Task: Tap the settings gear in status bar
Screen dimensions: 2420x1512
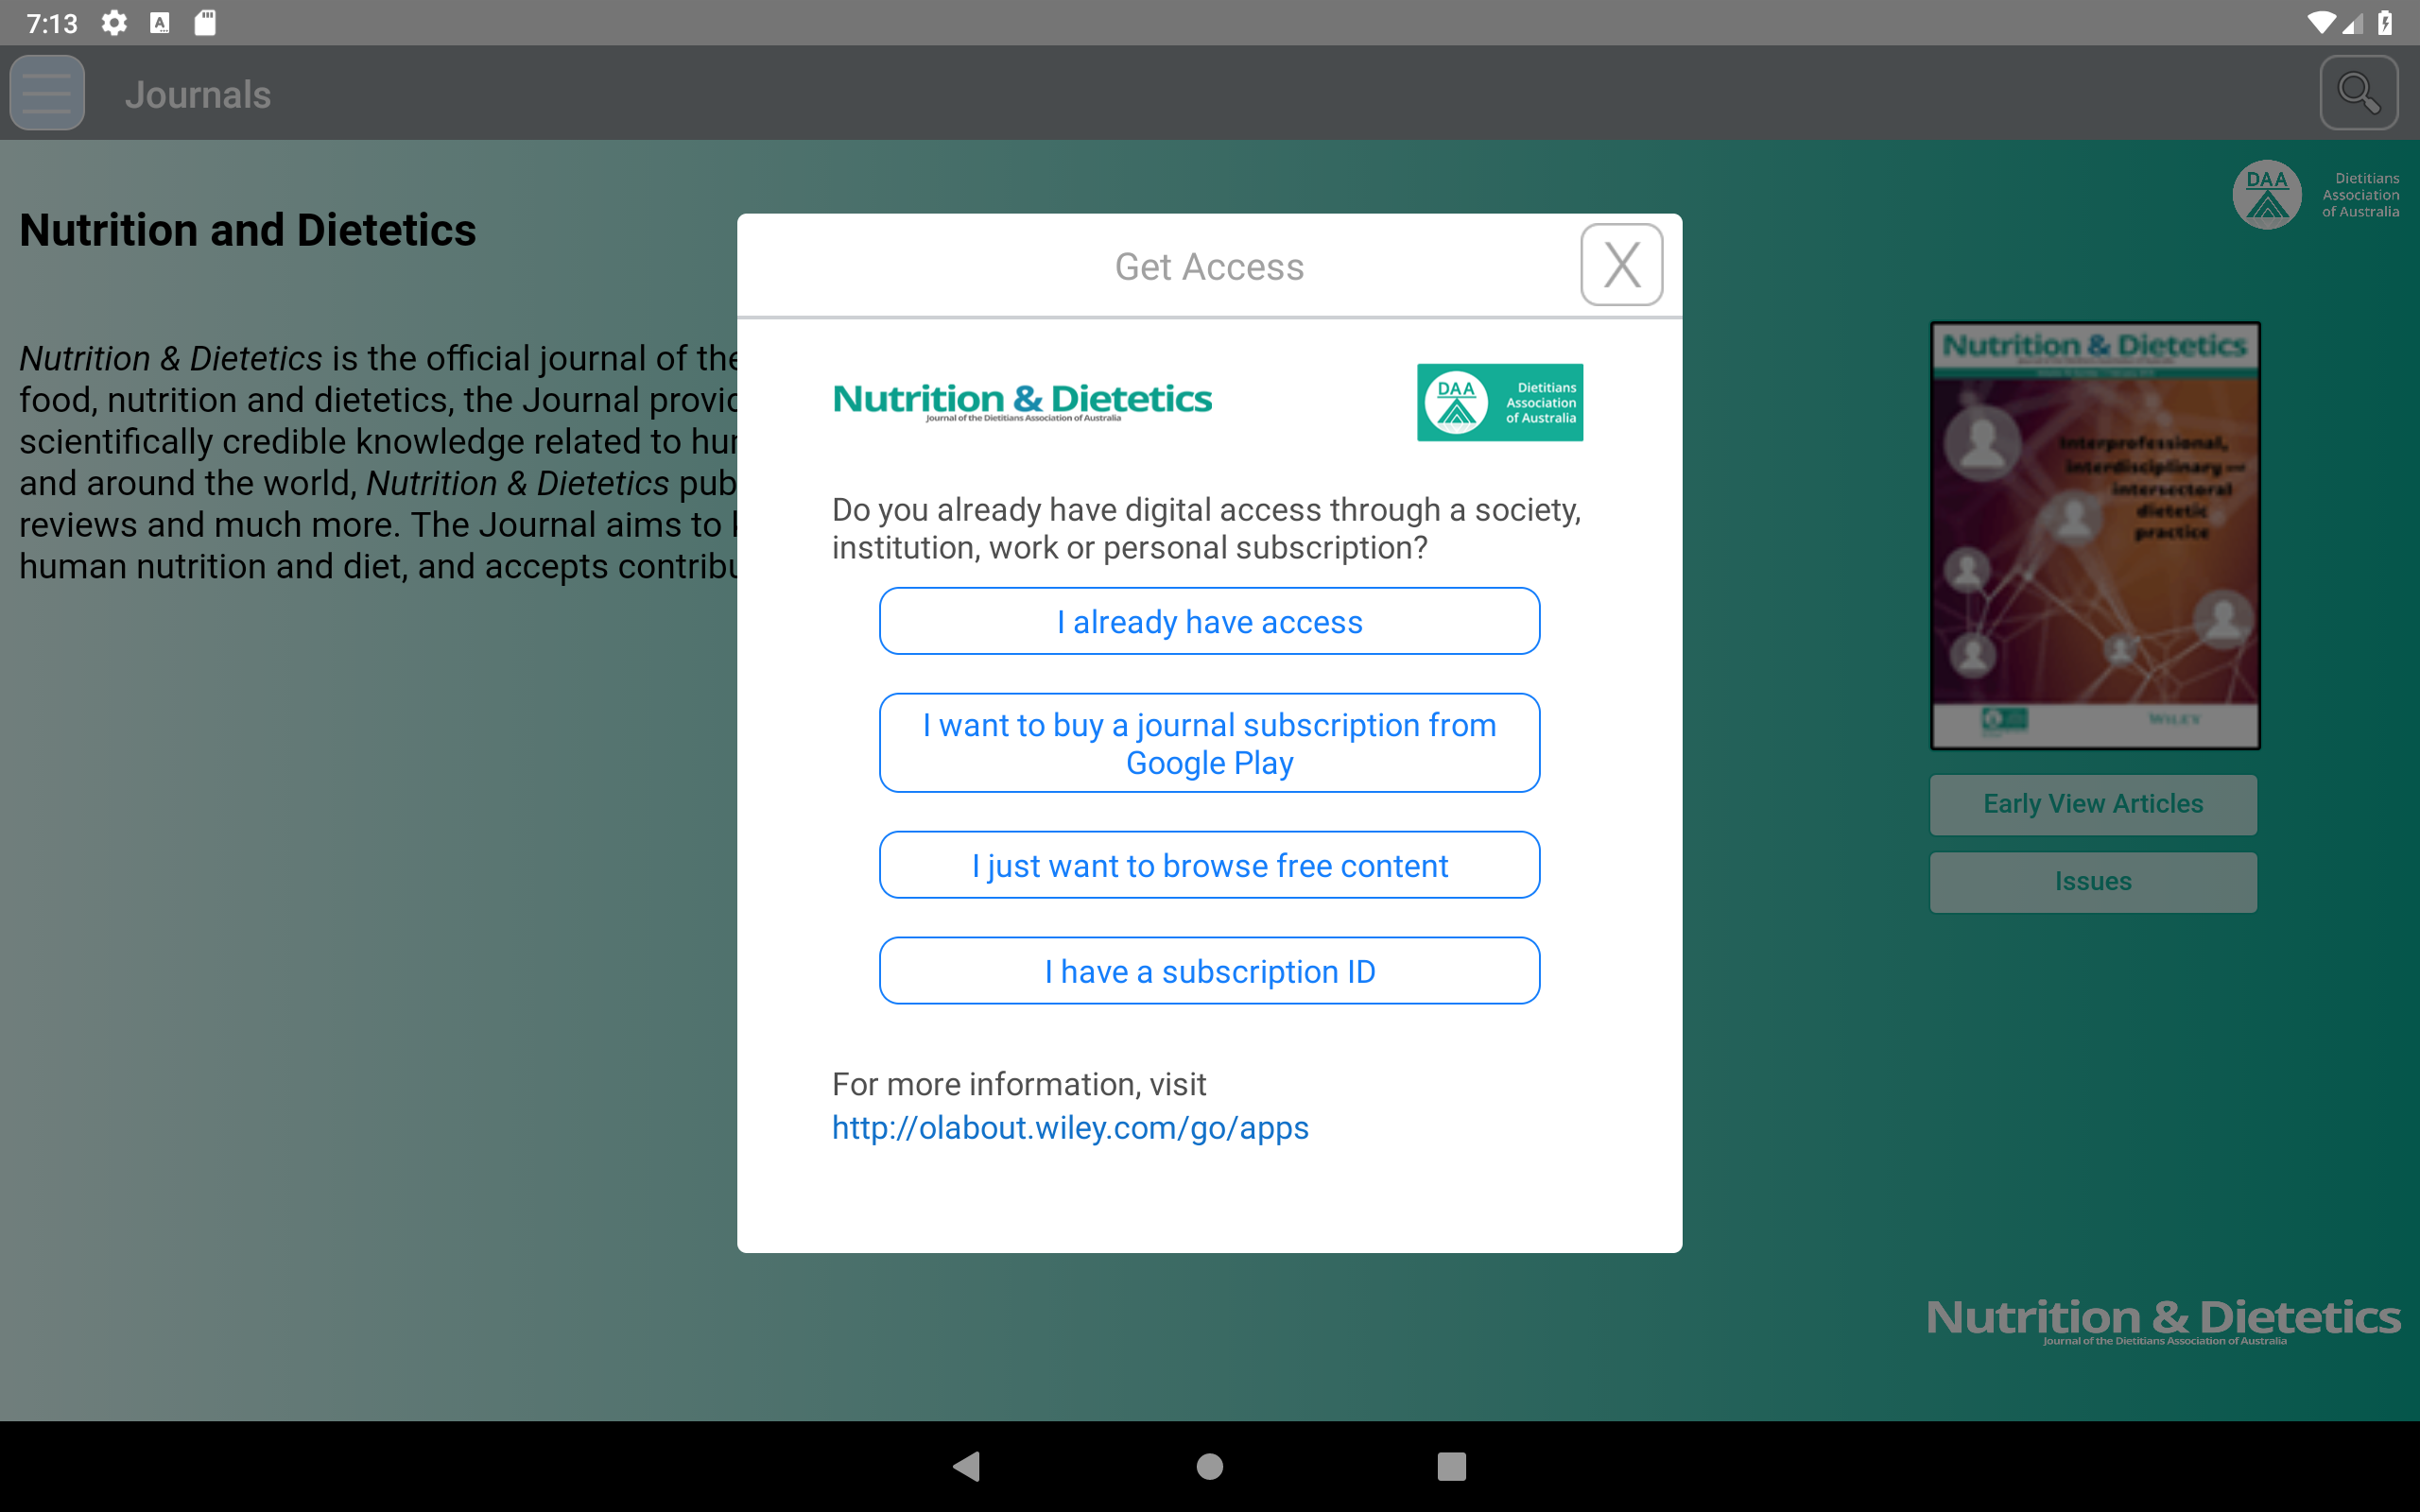Action: (114, 23)
